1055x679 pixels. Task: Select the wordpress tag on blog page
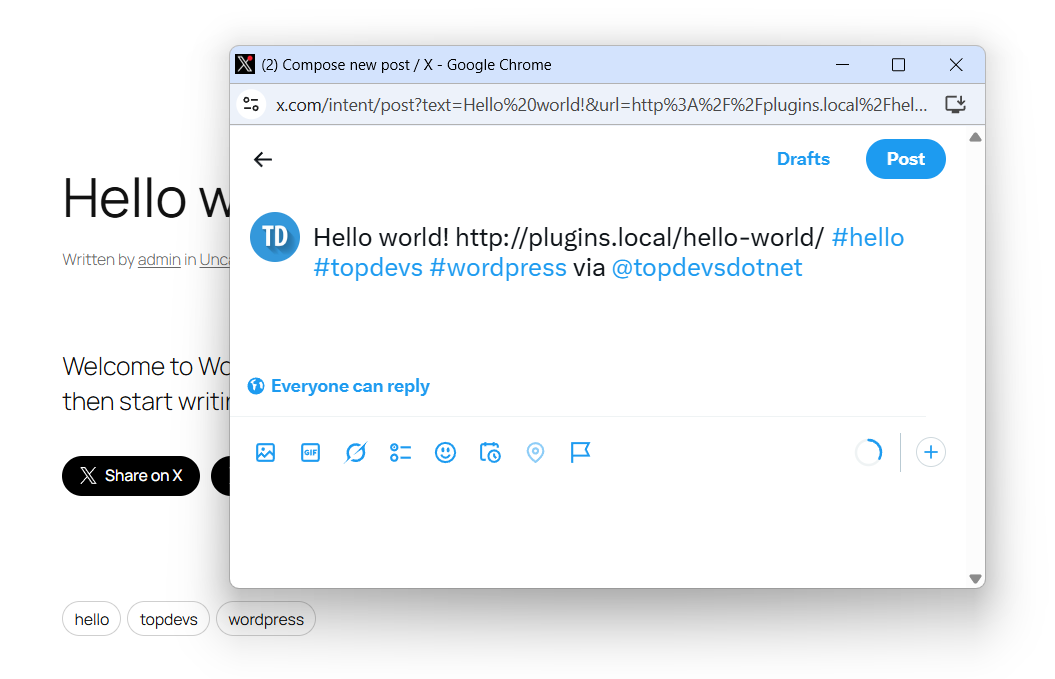coord(266,619)
